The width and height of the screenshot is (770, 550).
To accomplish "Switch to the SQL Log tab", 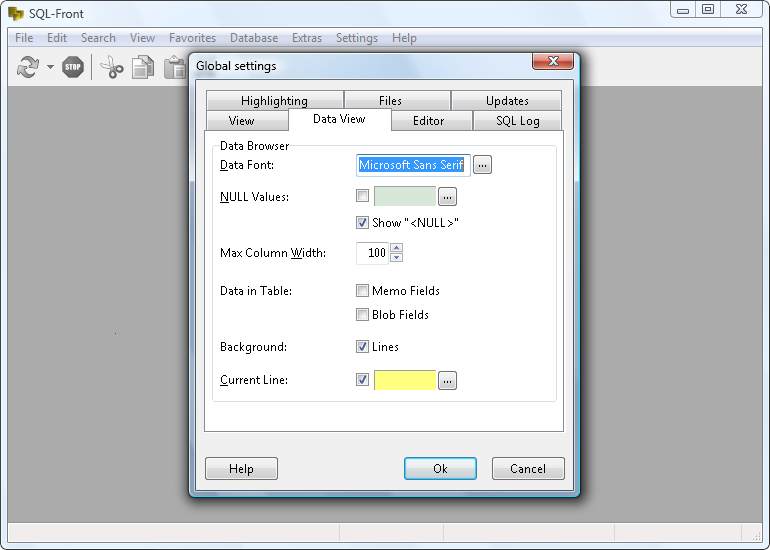I will tap(517, 121).
